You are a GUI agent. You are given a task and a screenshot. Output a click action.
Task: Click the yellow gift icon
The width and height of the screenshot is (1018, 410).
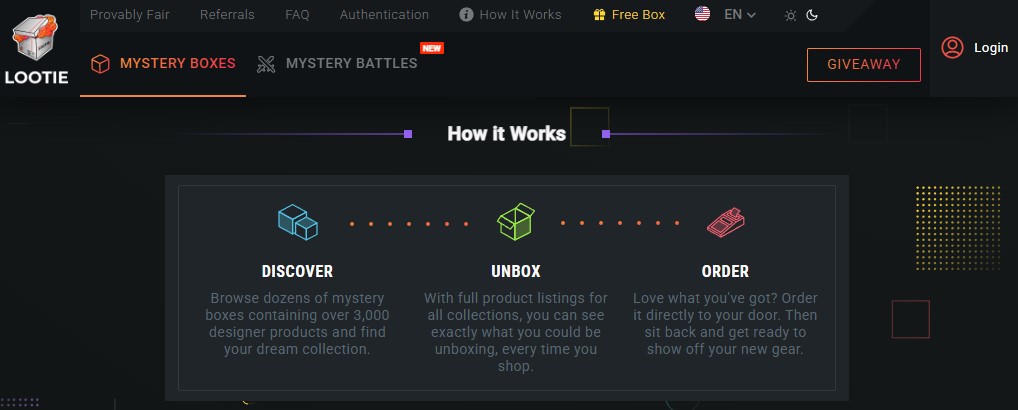[599, 14]
